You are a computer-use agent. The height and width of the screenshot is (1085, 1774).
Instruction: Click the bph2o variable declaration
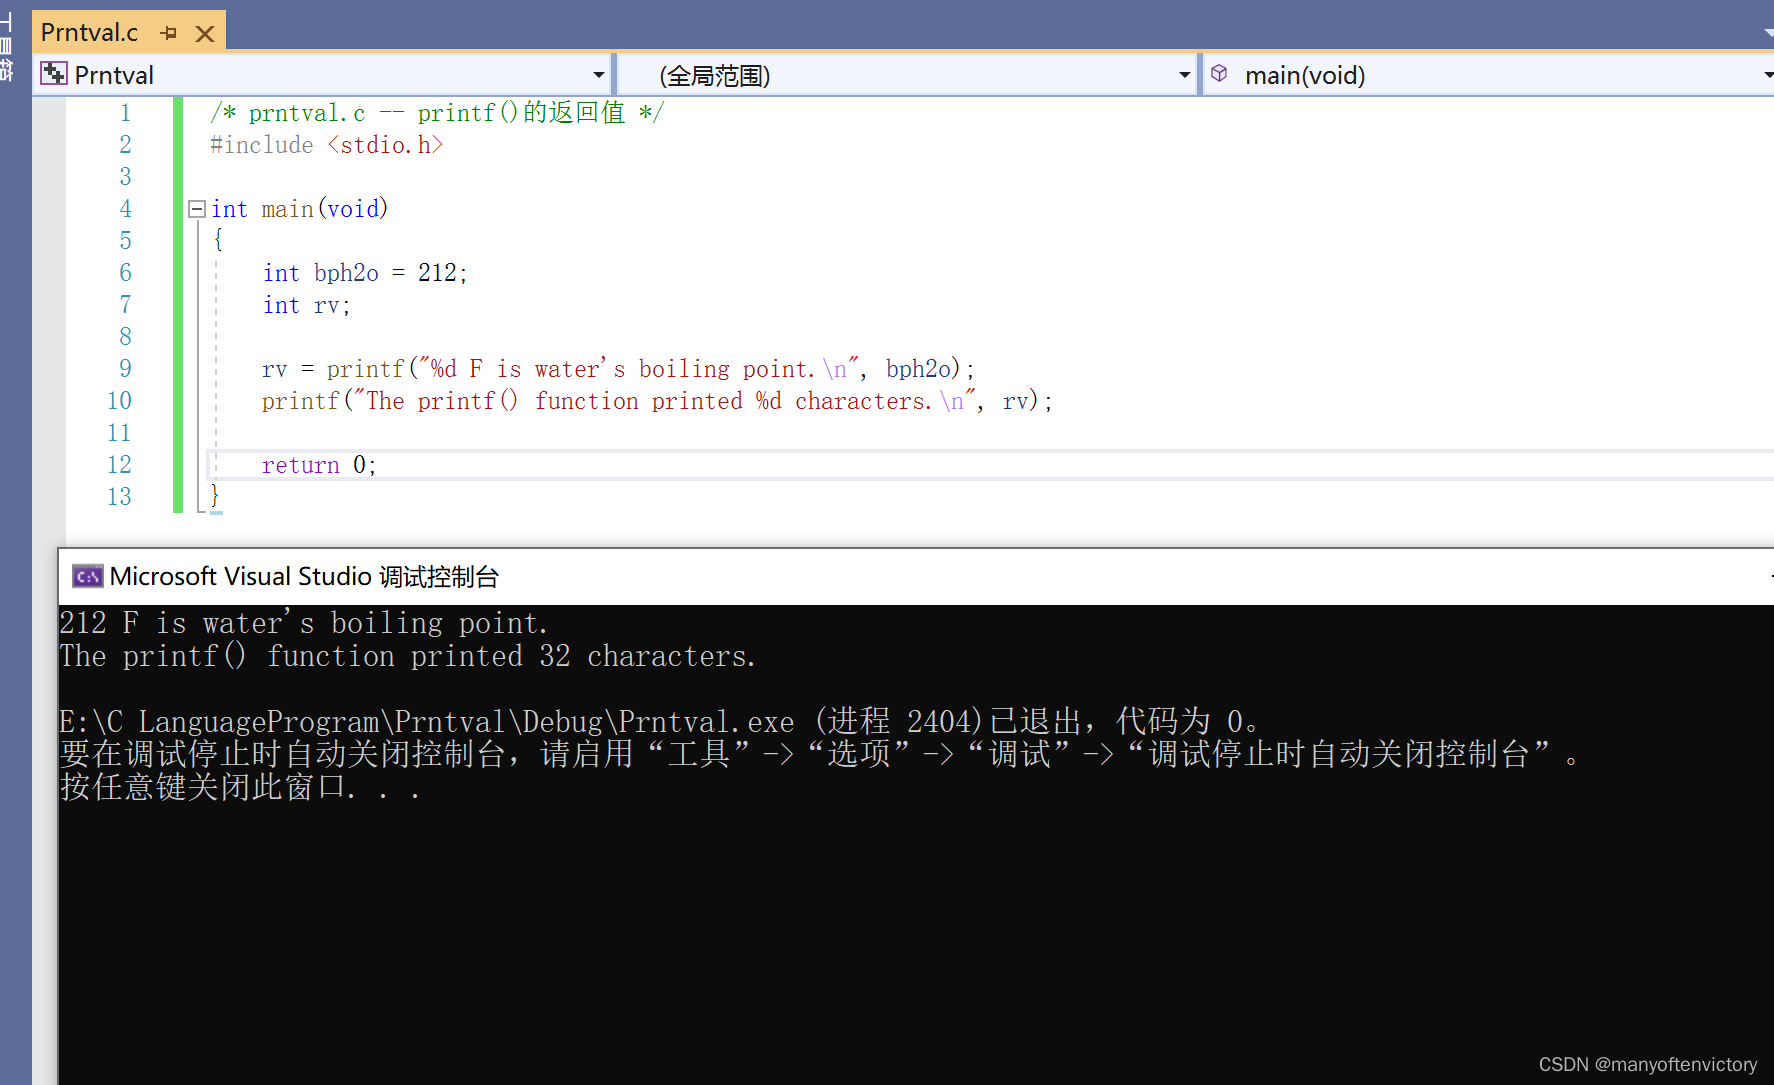pos(364,273)
